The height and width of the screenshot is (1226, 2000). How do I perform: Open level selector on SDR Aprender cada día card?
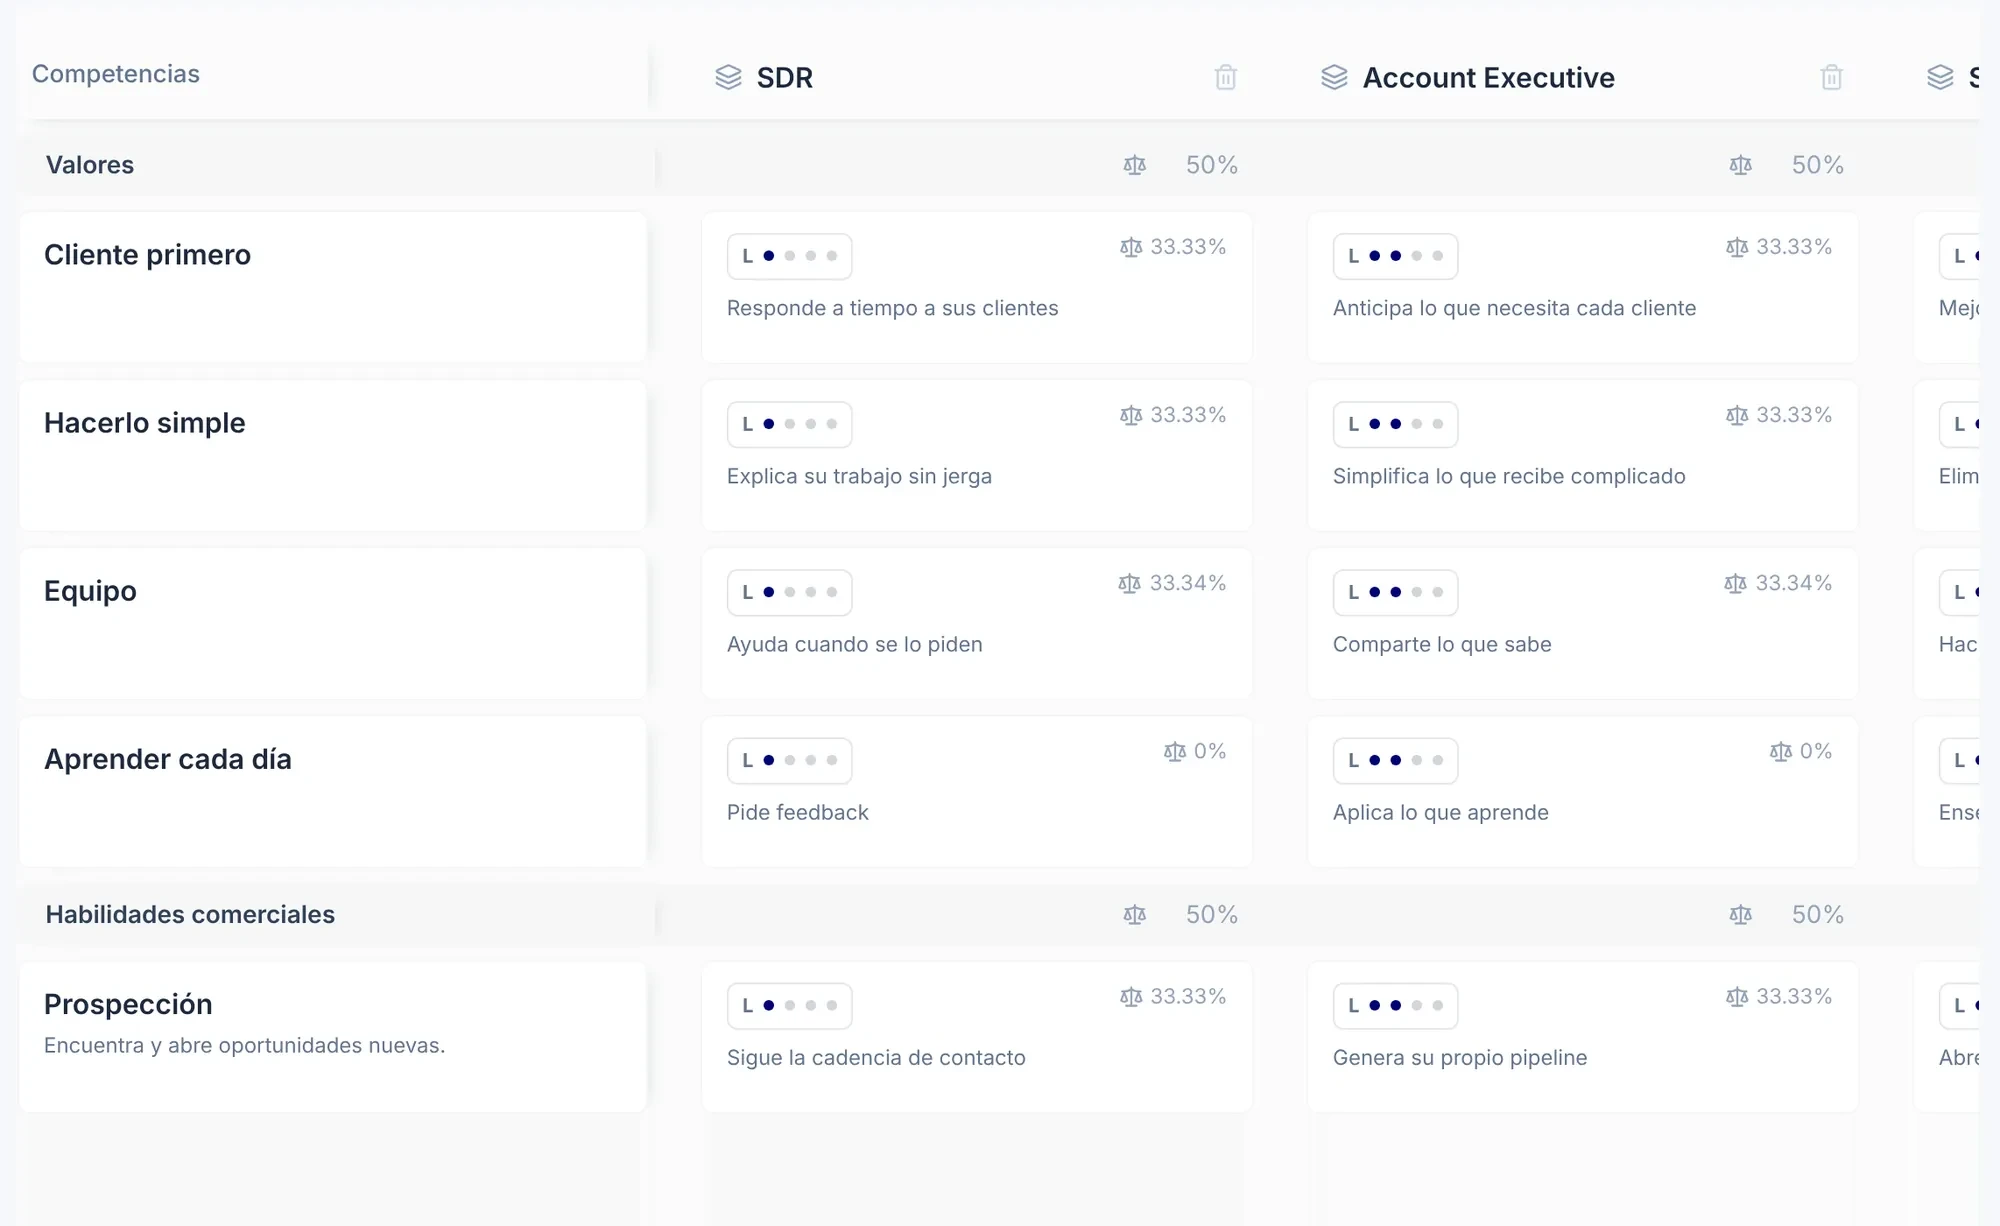point(789,760)
